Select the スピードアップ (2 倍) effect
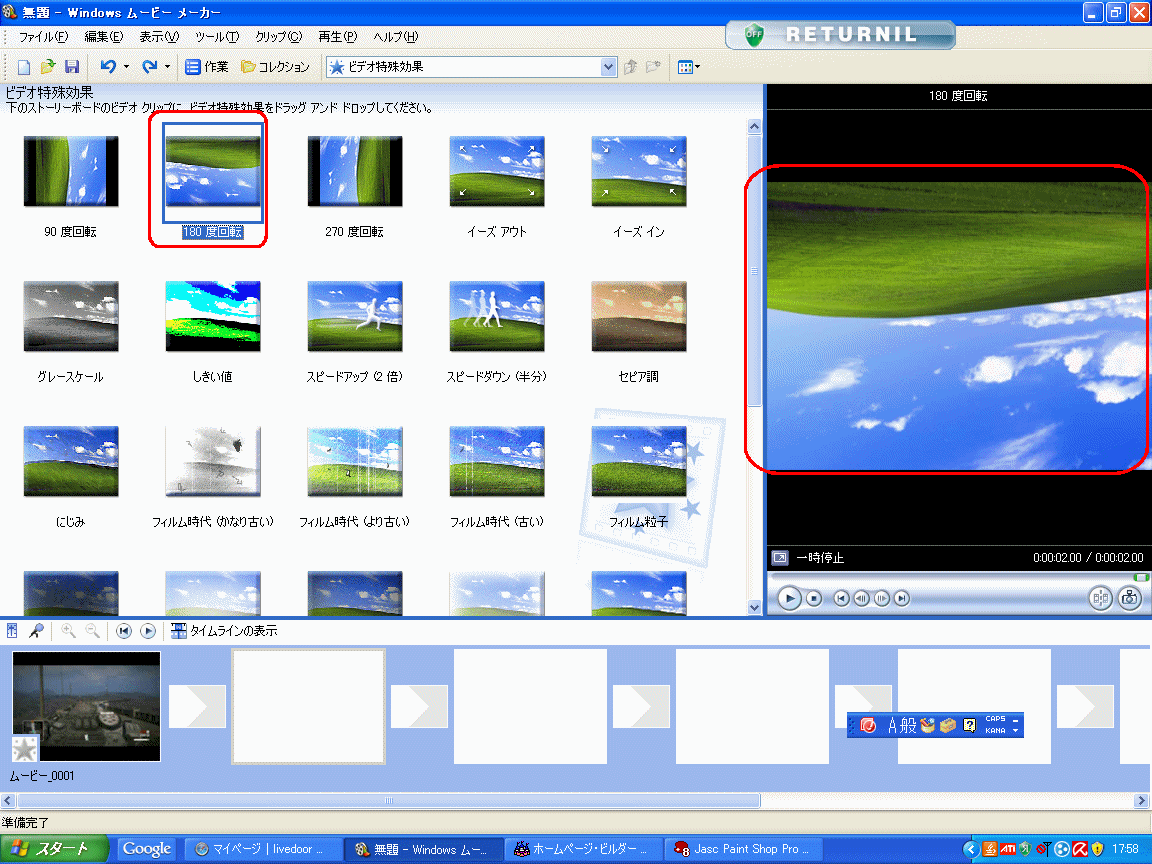 tap(355, 317)
